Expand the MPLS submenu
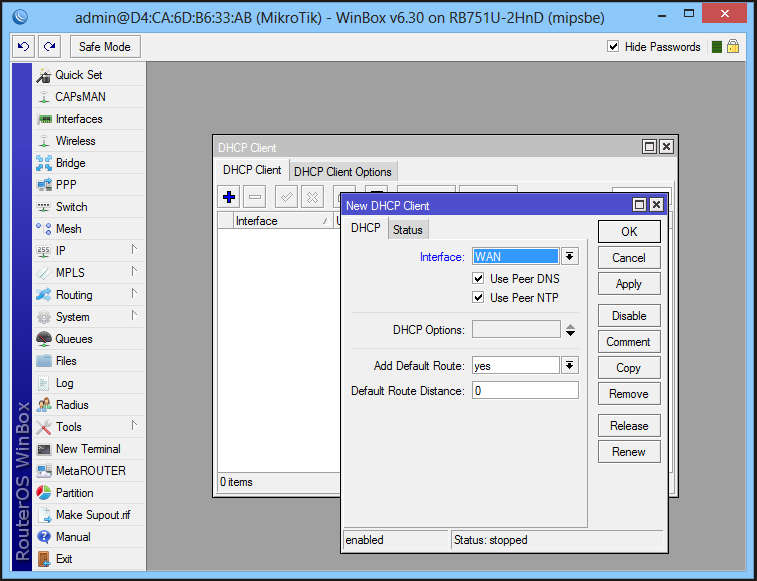 coord(134,271)
